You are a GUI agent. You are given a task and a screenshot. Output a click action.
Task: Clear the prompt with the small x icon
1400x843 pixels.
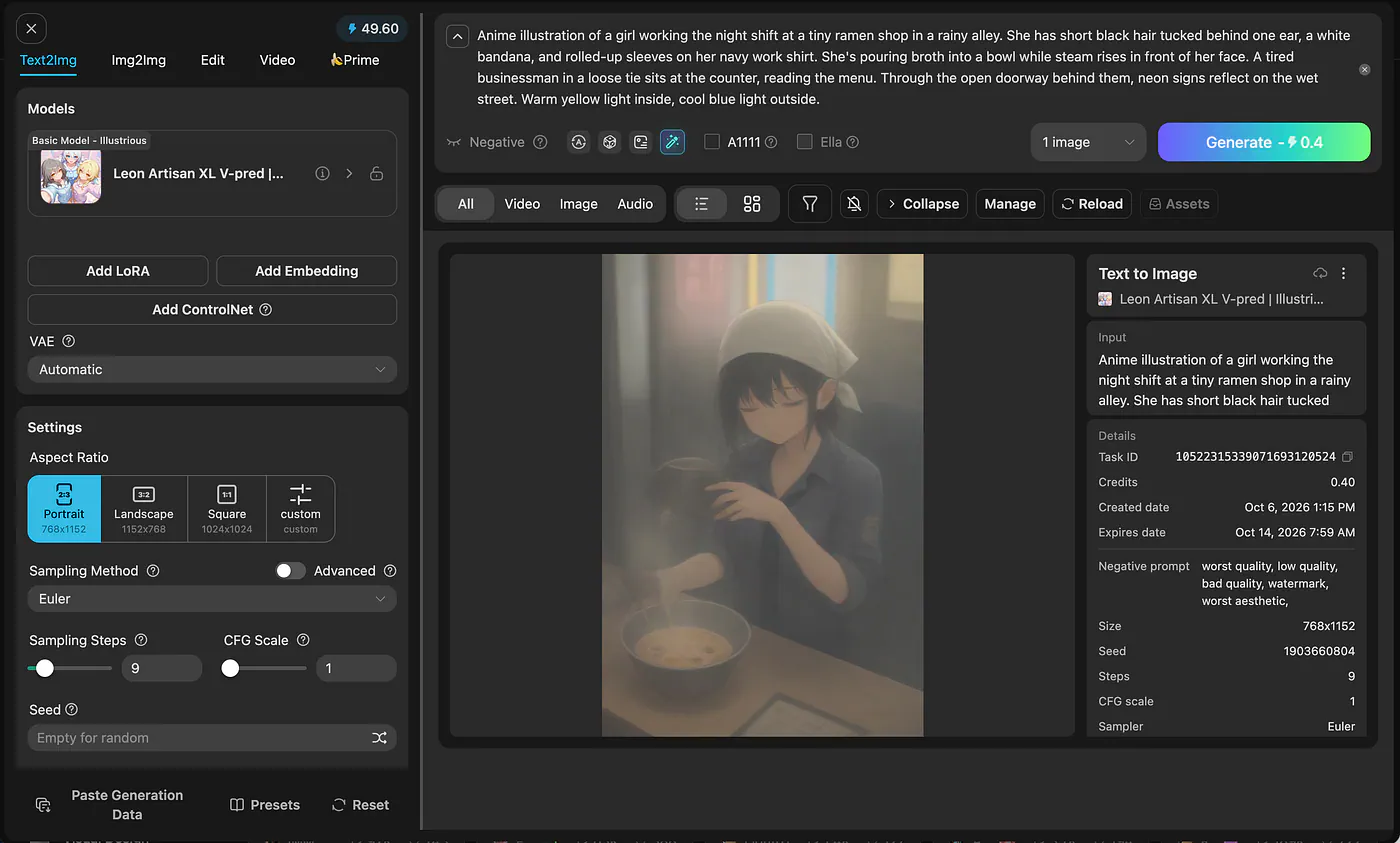pyautogui.click(x=1364, y=70)
